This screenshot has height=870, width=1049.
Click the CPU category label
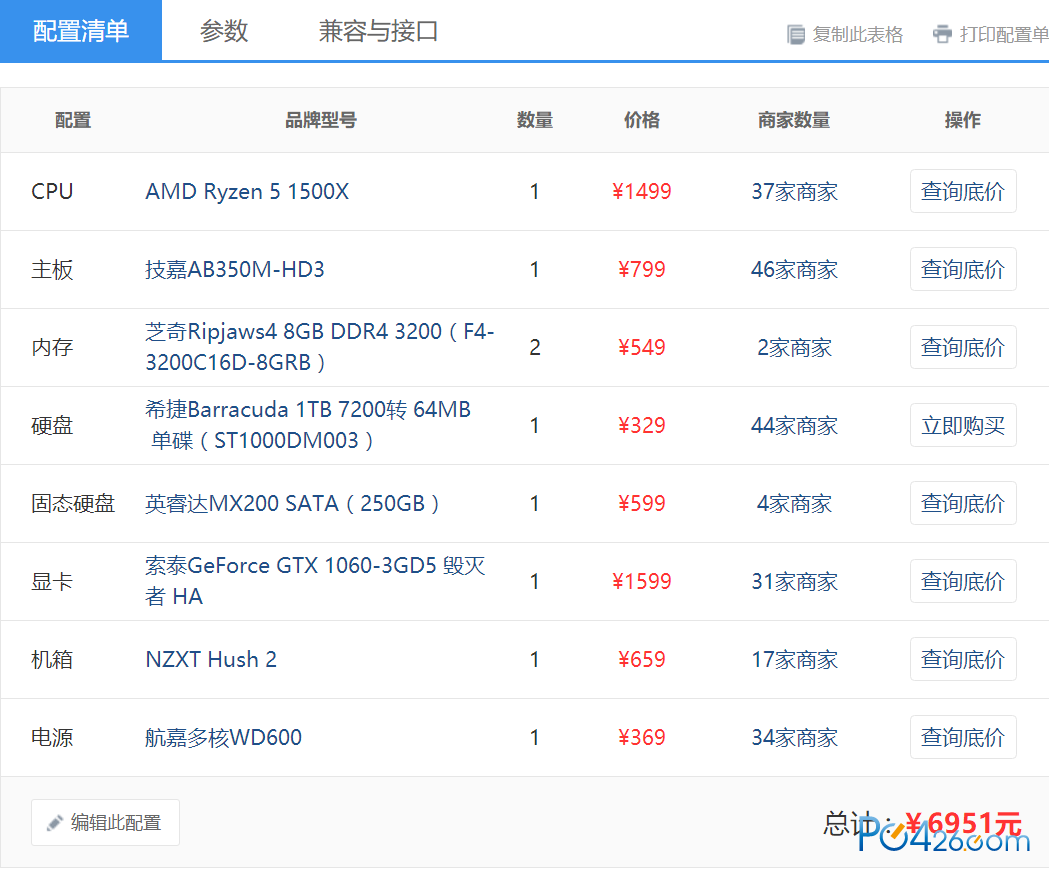pyautogui.click(x=52, y=191)
